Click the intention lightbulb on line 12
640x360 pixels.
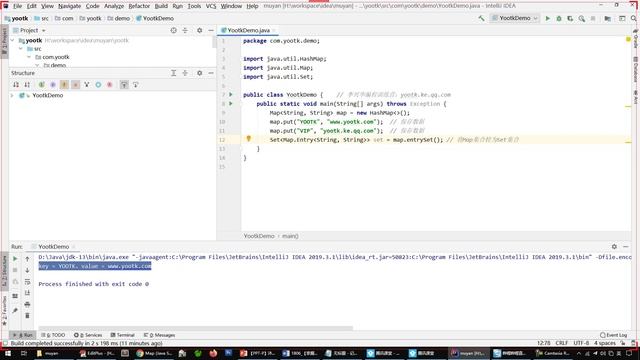click(x=249, y=139)
